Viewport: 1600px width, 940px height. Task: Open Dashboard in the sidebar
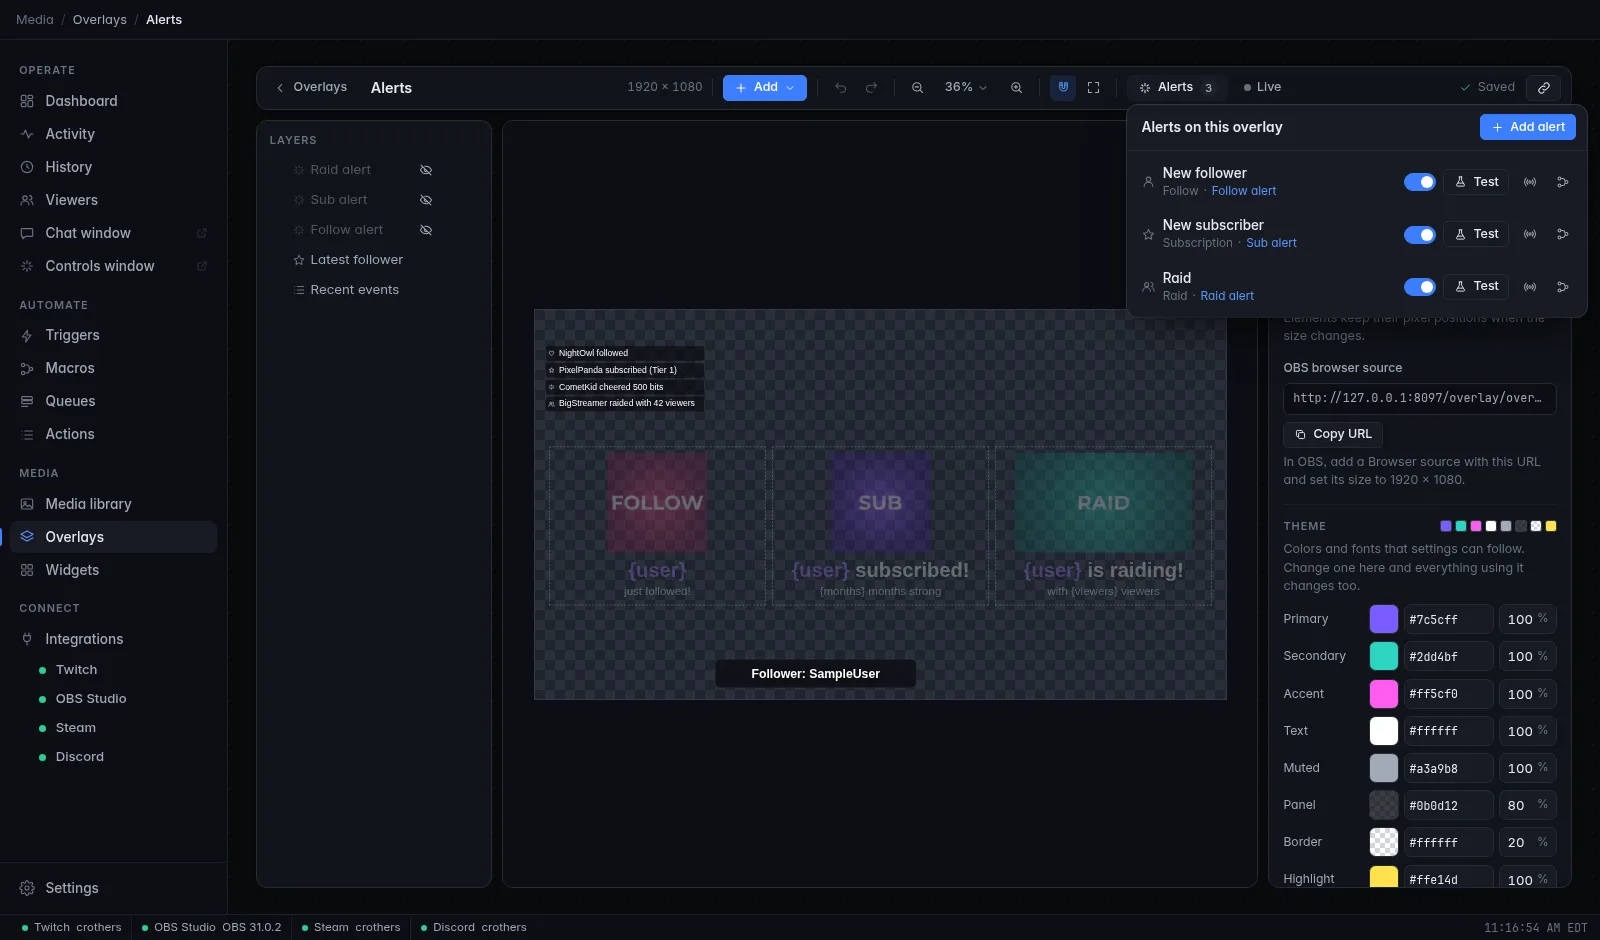click(x=113, y=101)
